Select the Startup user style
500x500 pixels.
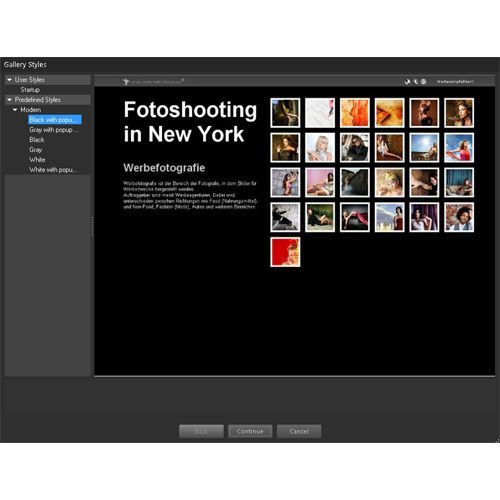(30, 90)
